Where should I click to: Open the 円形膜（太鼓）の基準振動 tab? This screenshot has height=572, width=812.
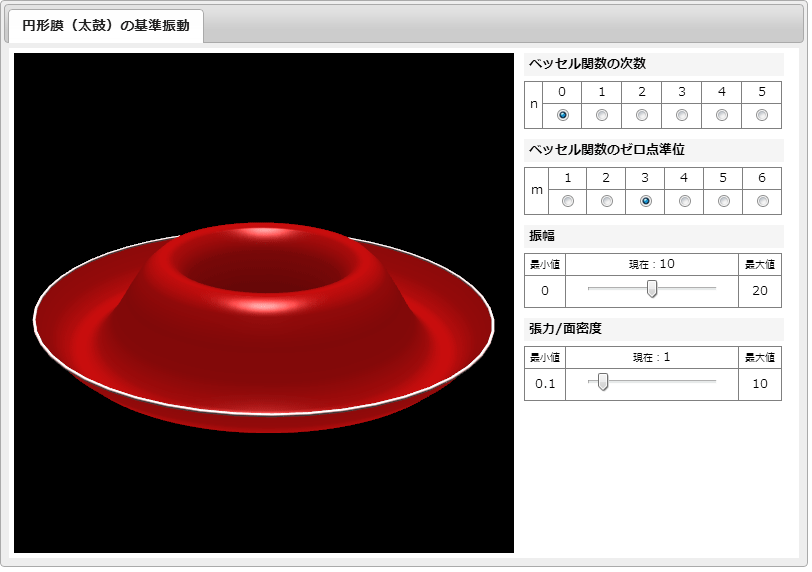point(106,26)
